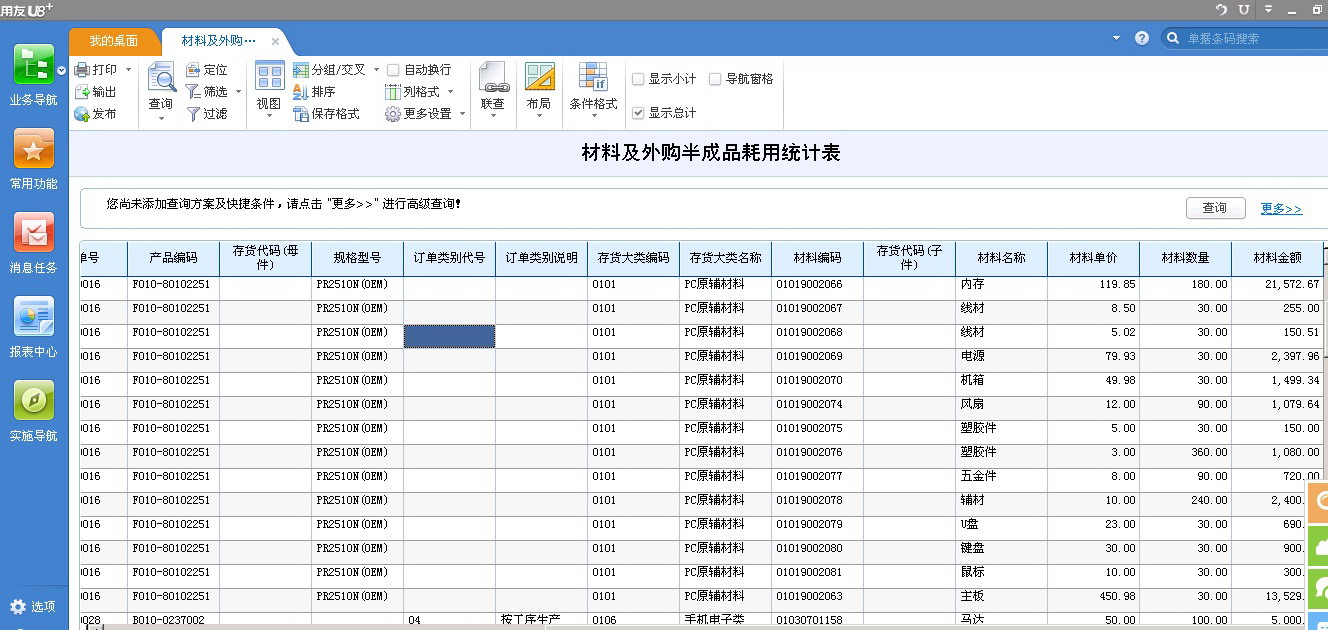
Task: Open the title bar quick menu arrow
Action: pyautogui.click(x=1268, y=9)
